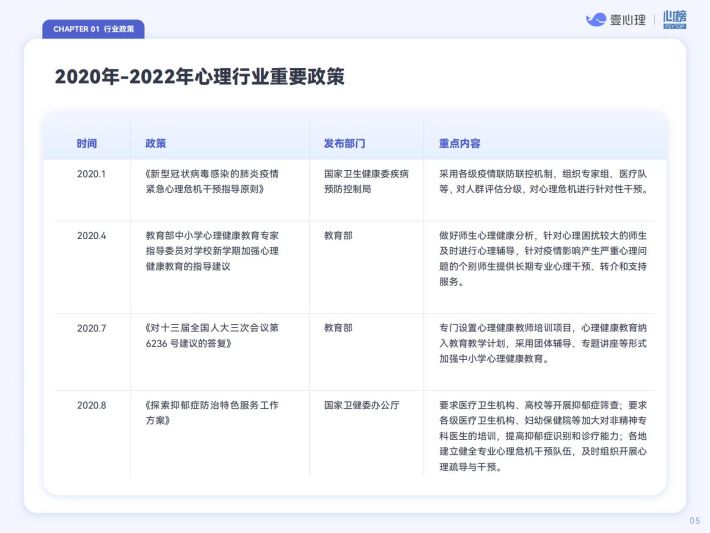Click the 时间 column header
This screenshot has width=710, height=533.
(86, 144)
